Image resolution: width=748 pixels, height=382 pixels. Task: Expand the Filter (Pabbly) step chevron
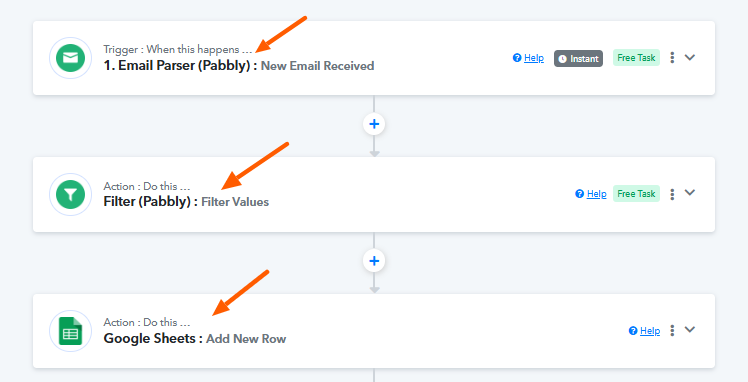coord(690,193)
